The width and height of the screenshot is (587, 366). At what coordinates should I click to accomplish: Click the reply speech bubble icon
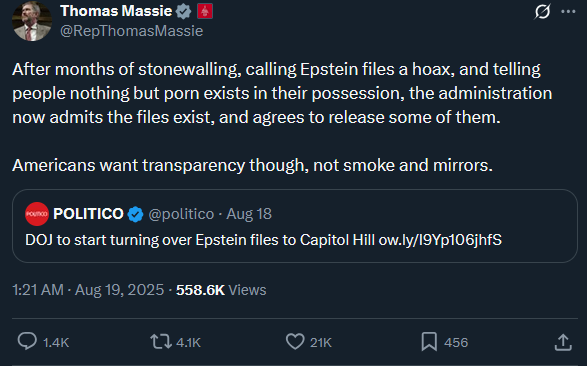(27, 341)
